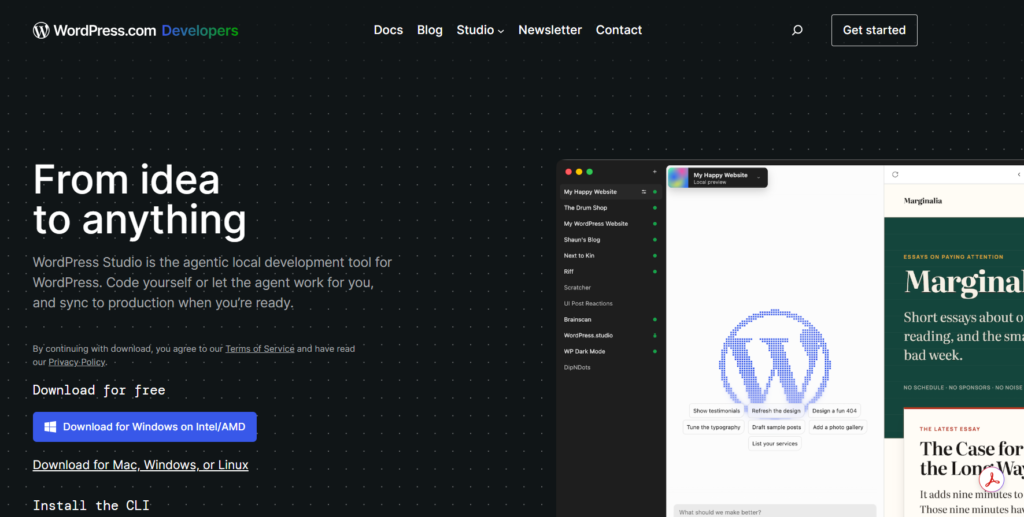Viewport: 1024px width, 517px height.
Task: Open the WordPress.com Developers home logo
Action: click(135, 30)
